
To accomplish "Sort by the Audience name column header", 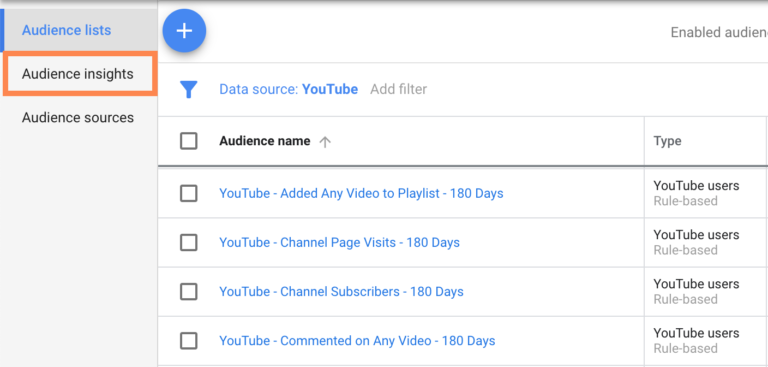I will pyautogui.click(x=264, y=141).
